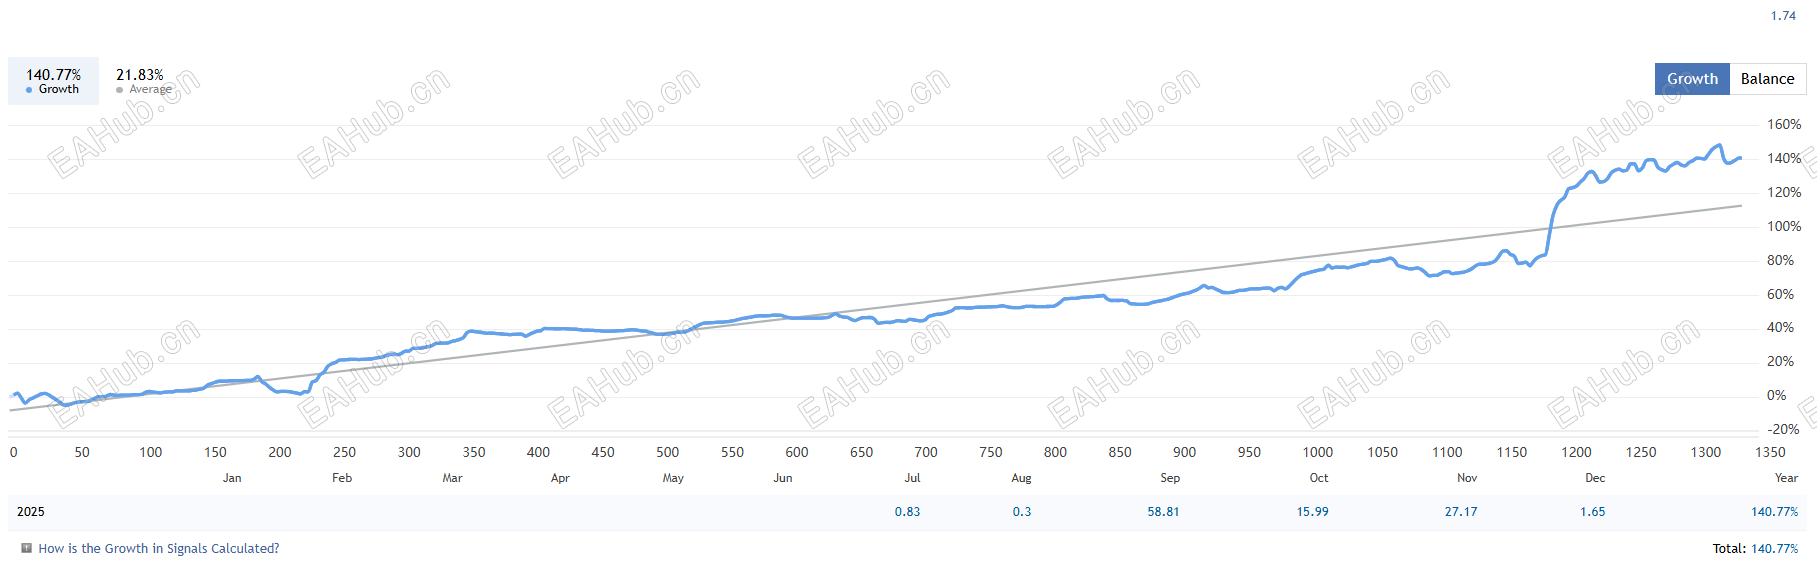
Task: Click the November value 27.17
Action: coord(1460,512)
